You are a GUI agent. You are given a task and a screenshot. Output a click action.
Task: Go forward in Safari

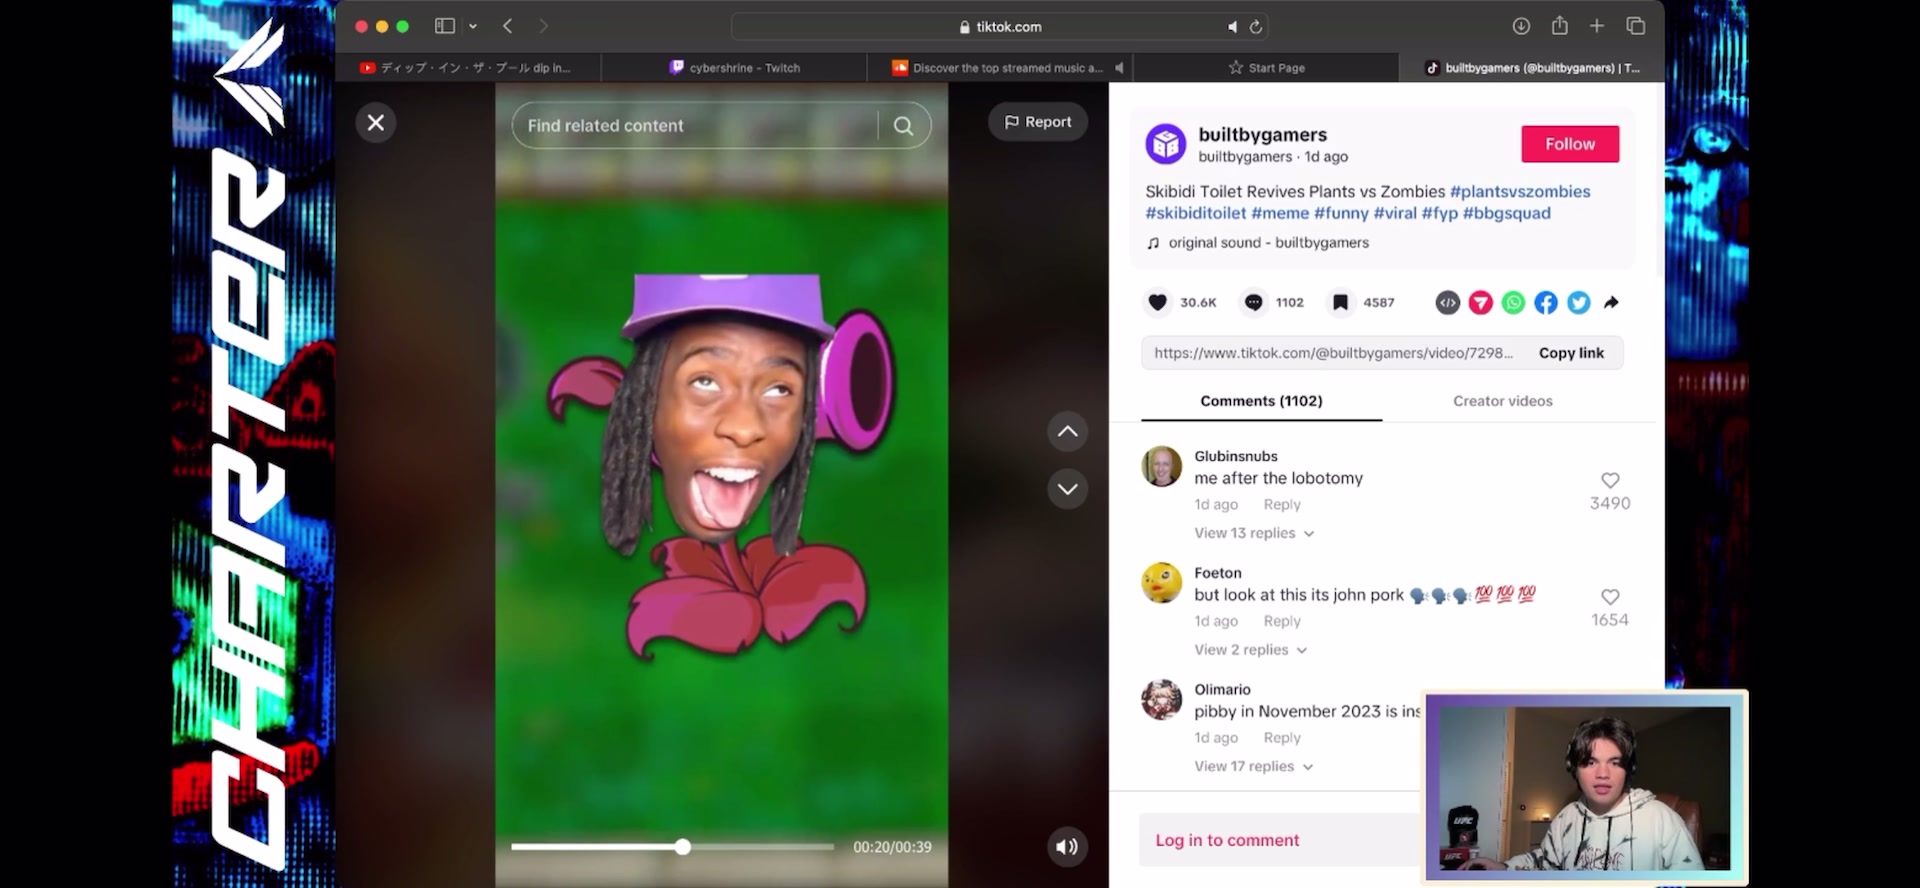click(x=543, y=26)
